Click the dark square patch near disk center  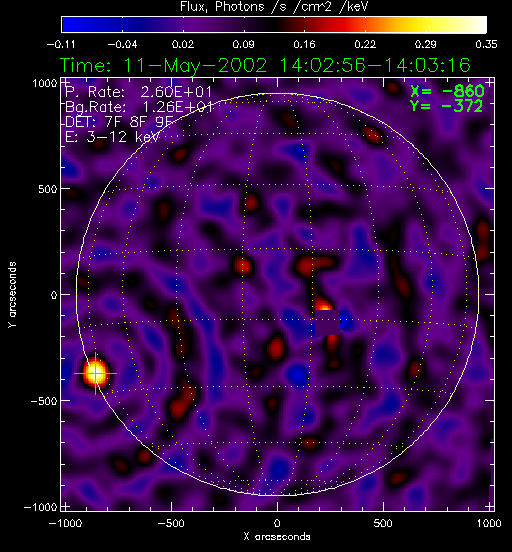click(327, 322)
